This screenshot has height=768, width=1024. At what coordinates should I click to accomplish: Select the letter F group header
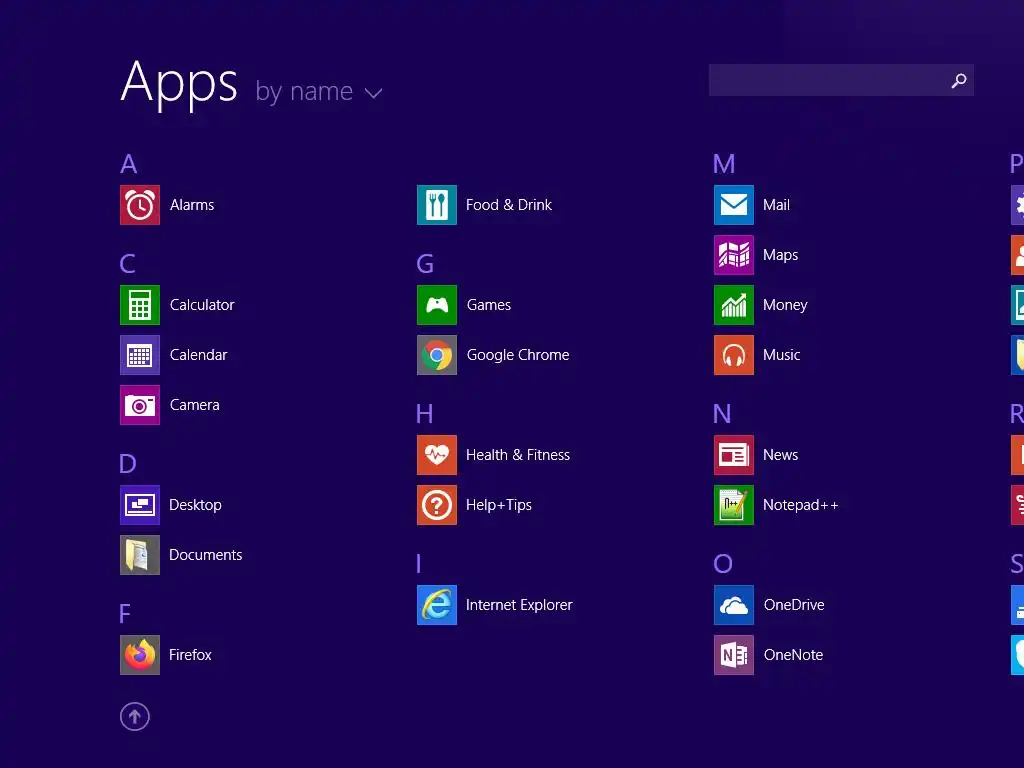coord(125,614)
